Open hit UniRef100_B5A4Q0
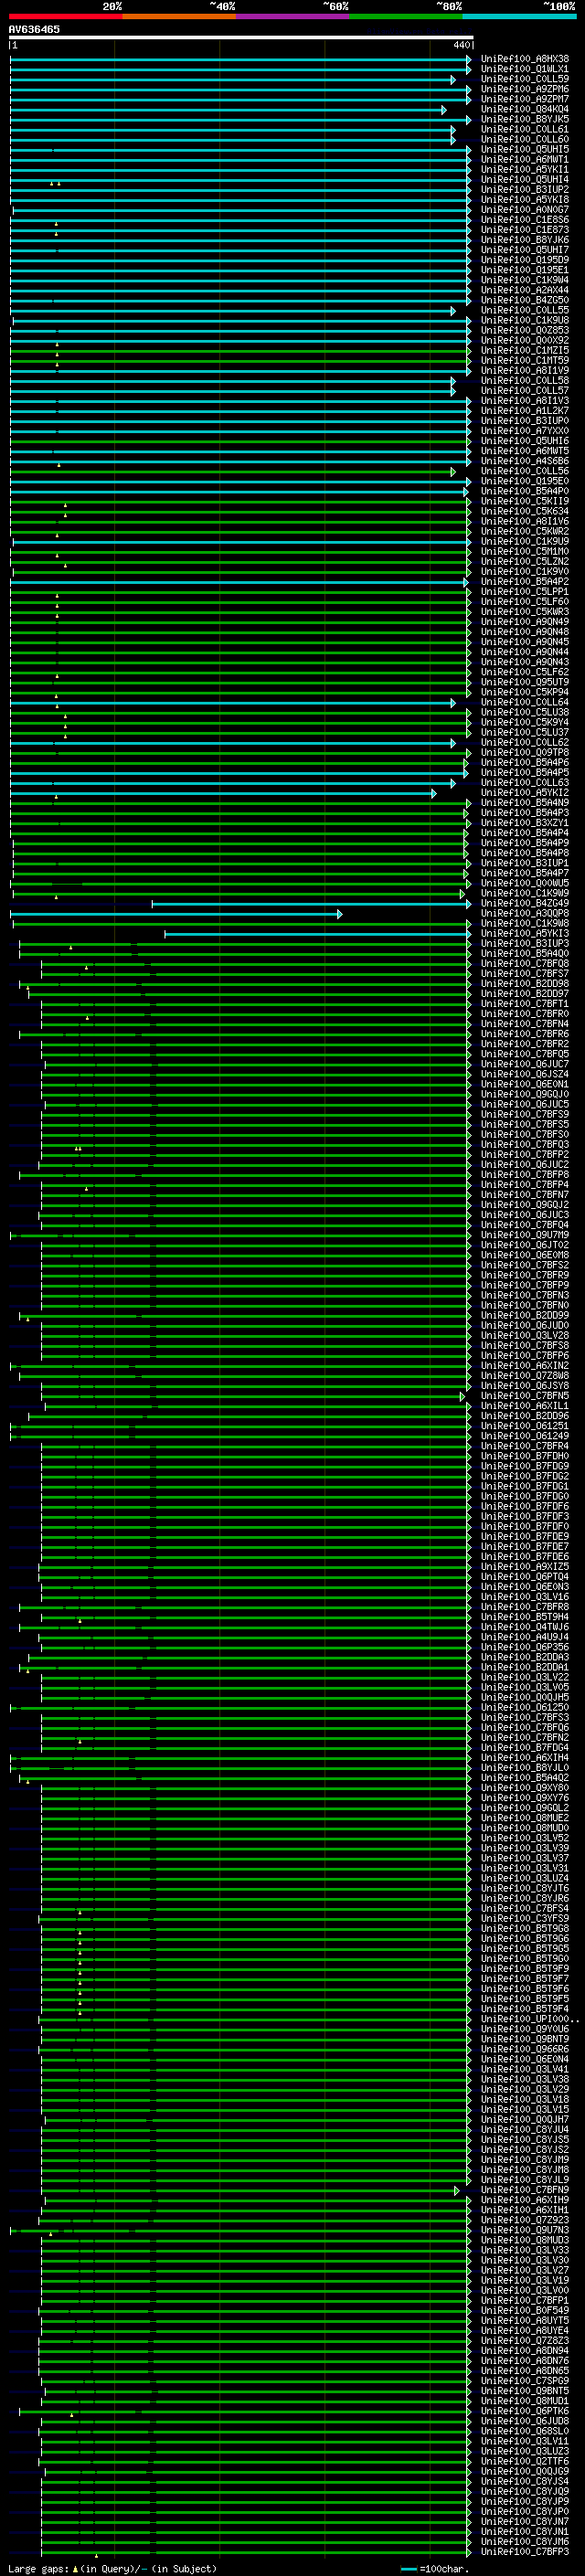Image resolution: width=585 pixels, height=2576 pixels. 525,953
